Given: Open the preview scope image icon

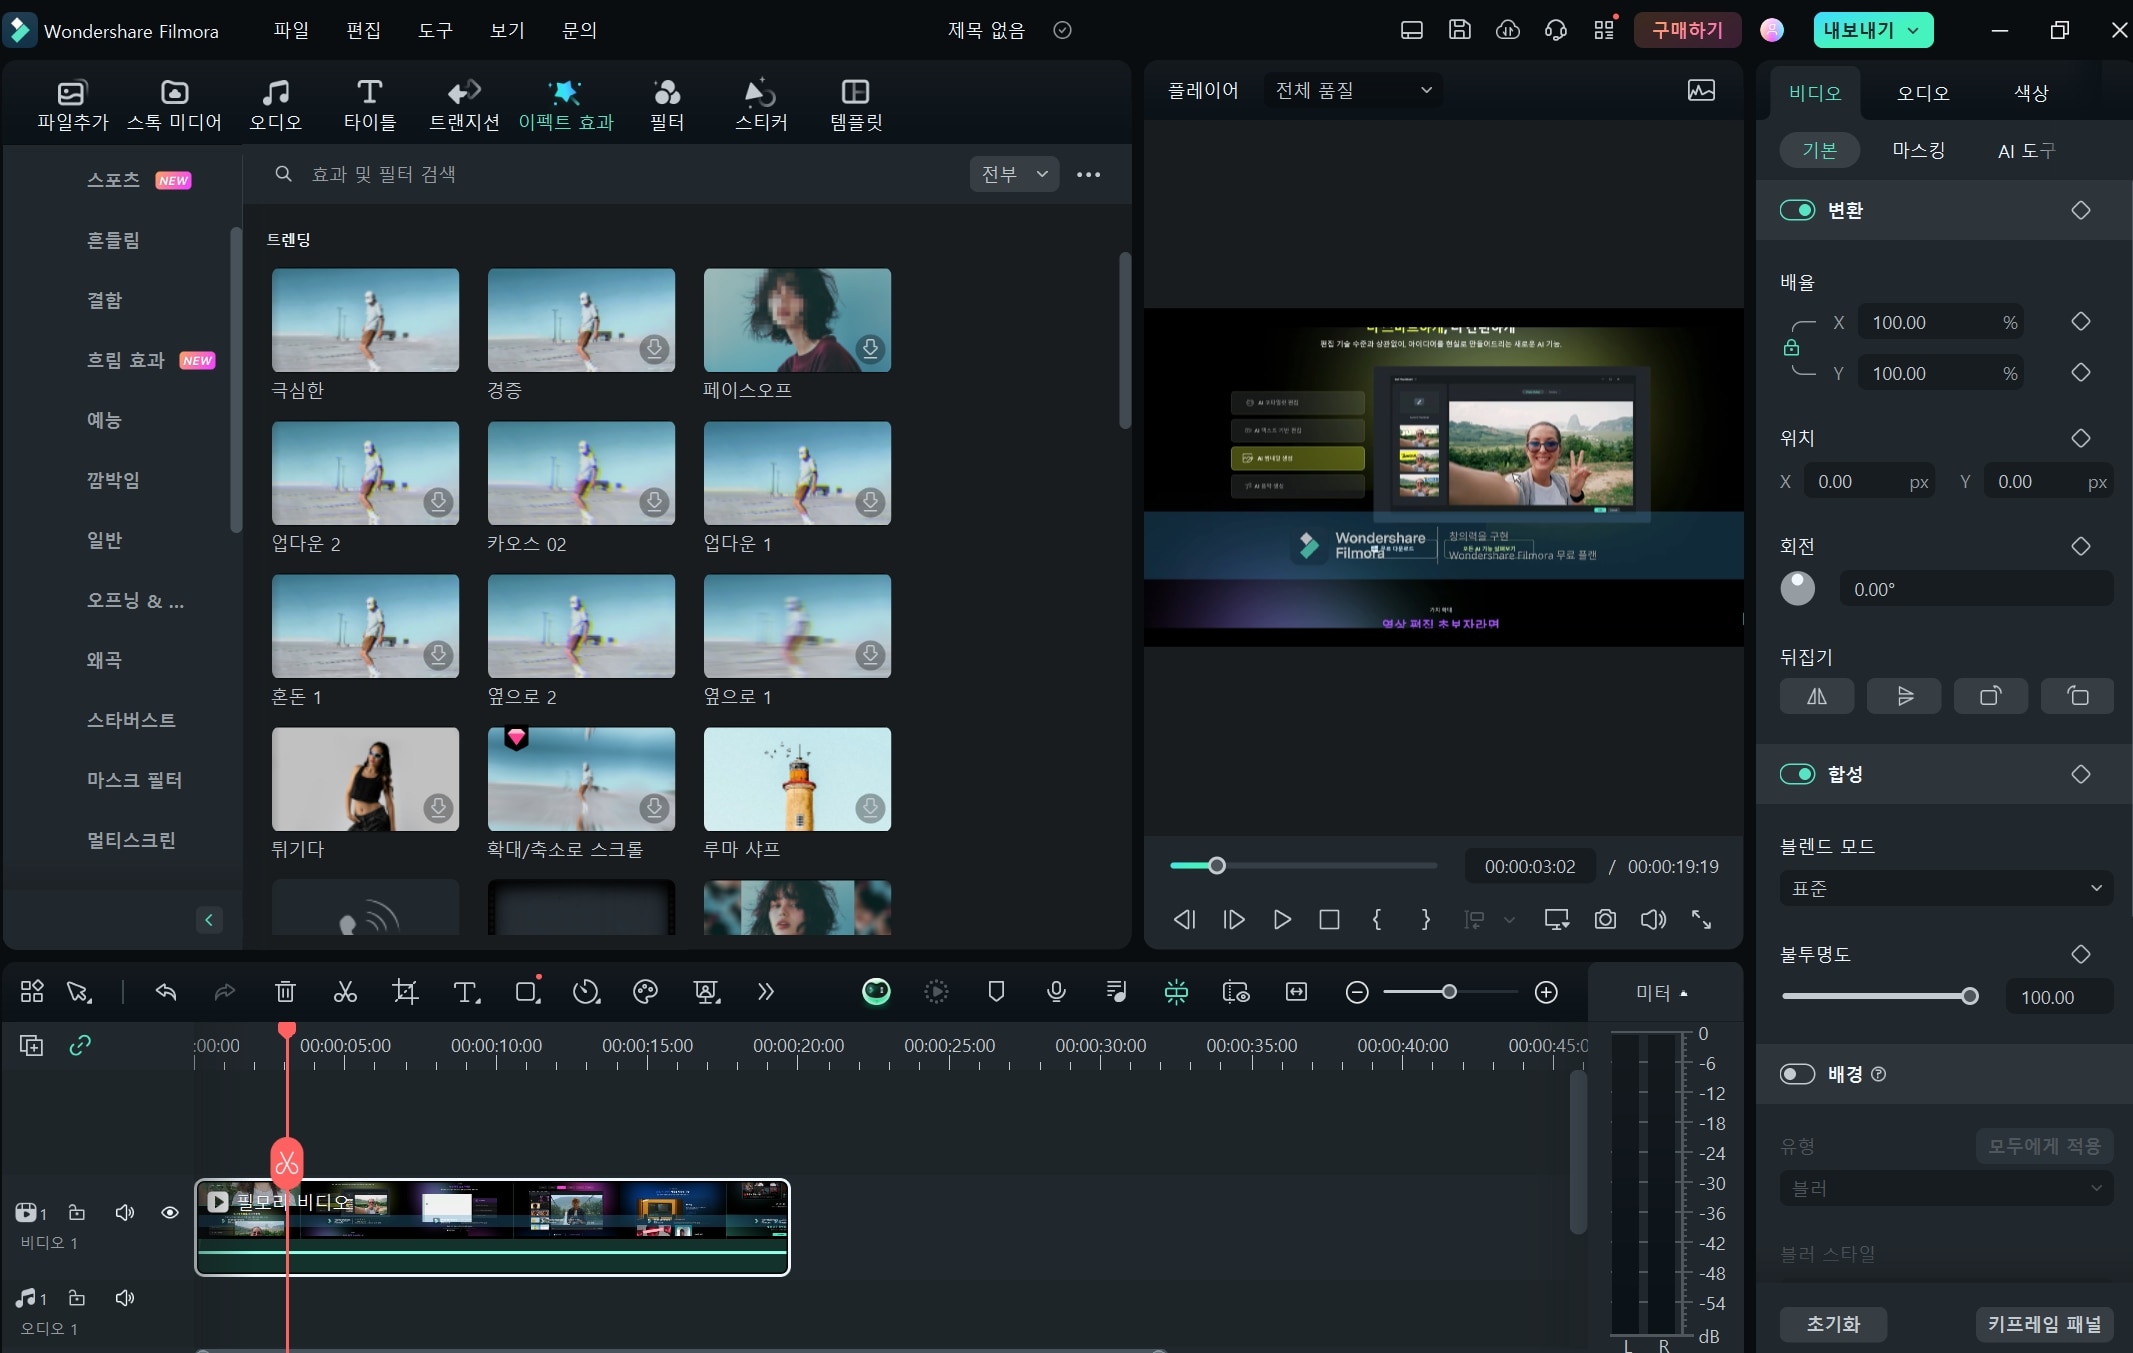Looking at the screenshot, I should pos(1701,90).
